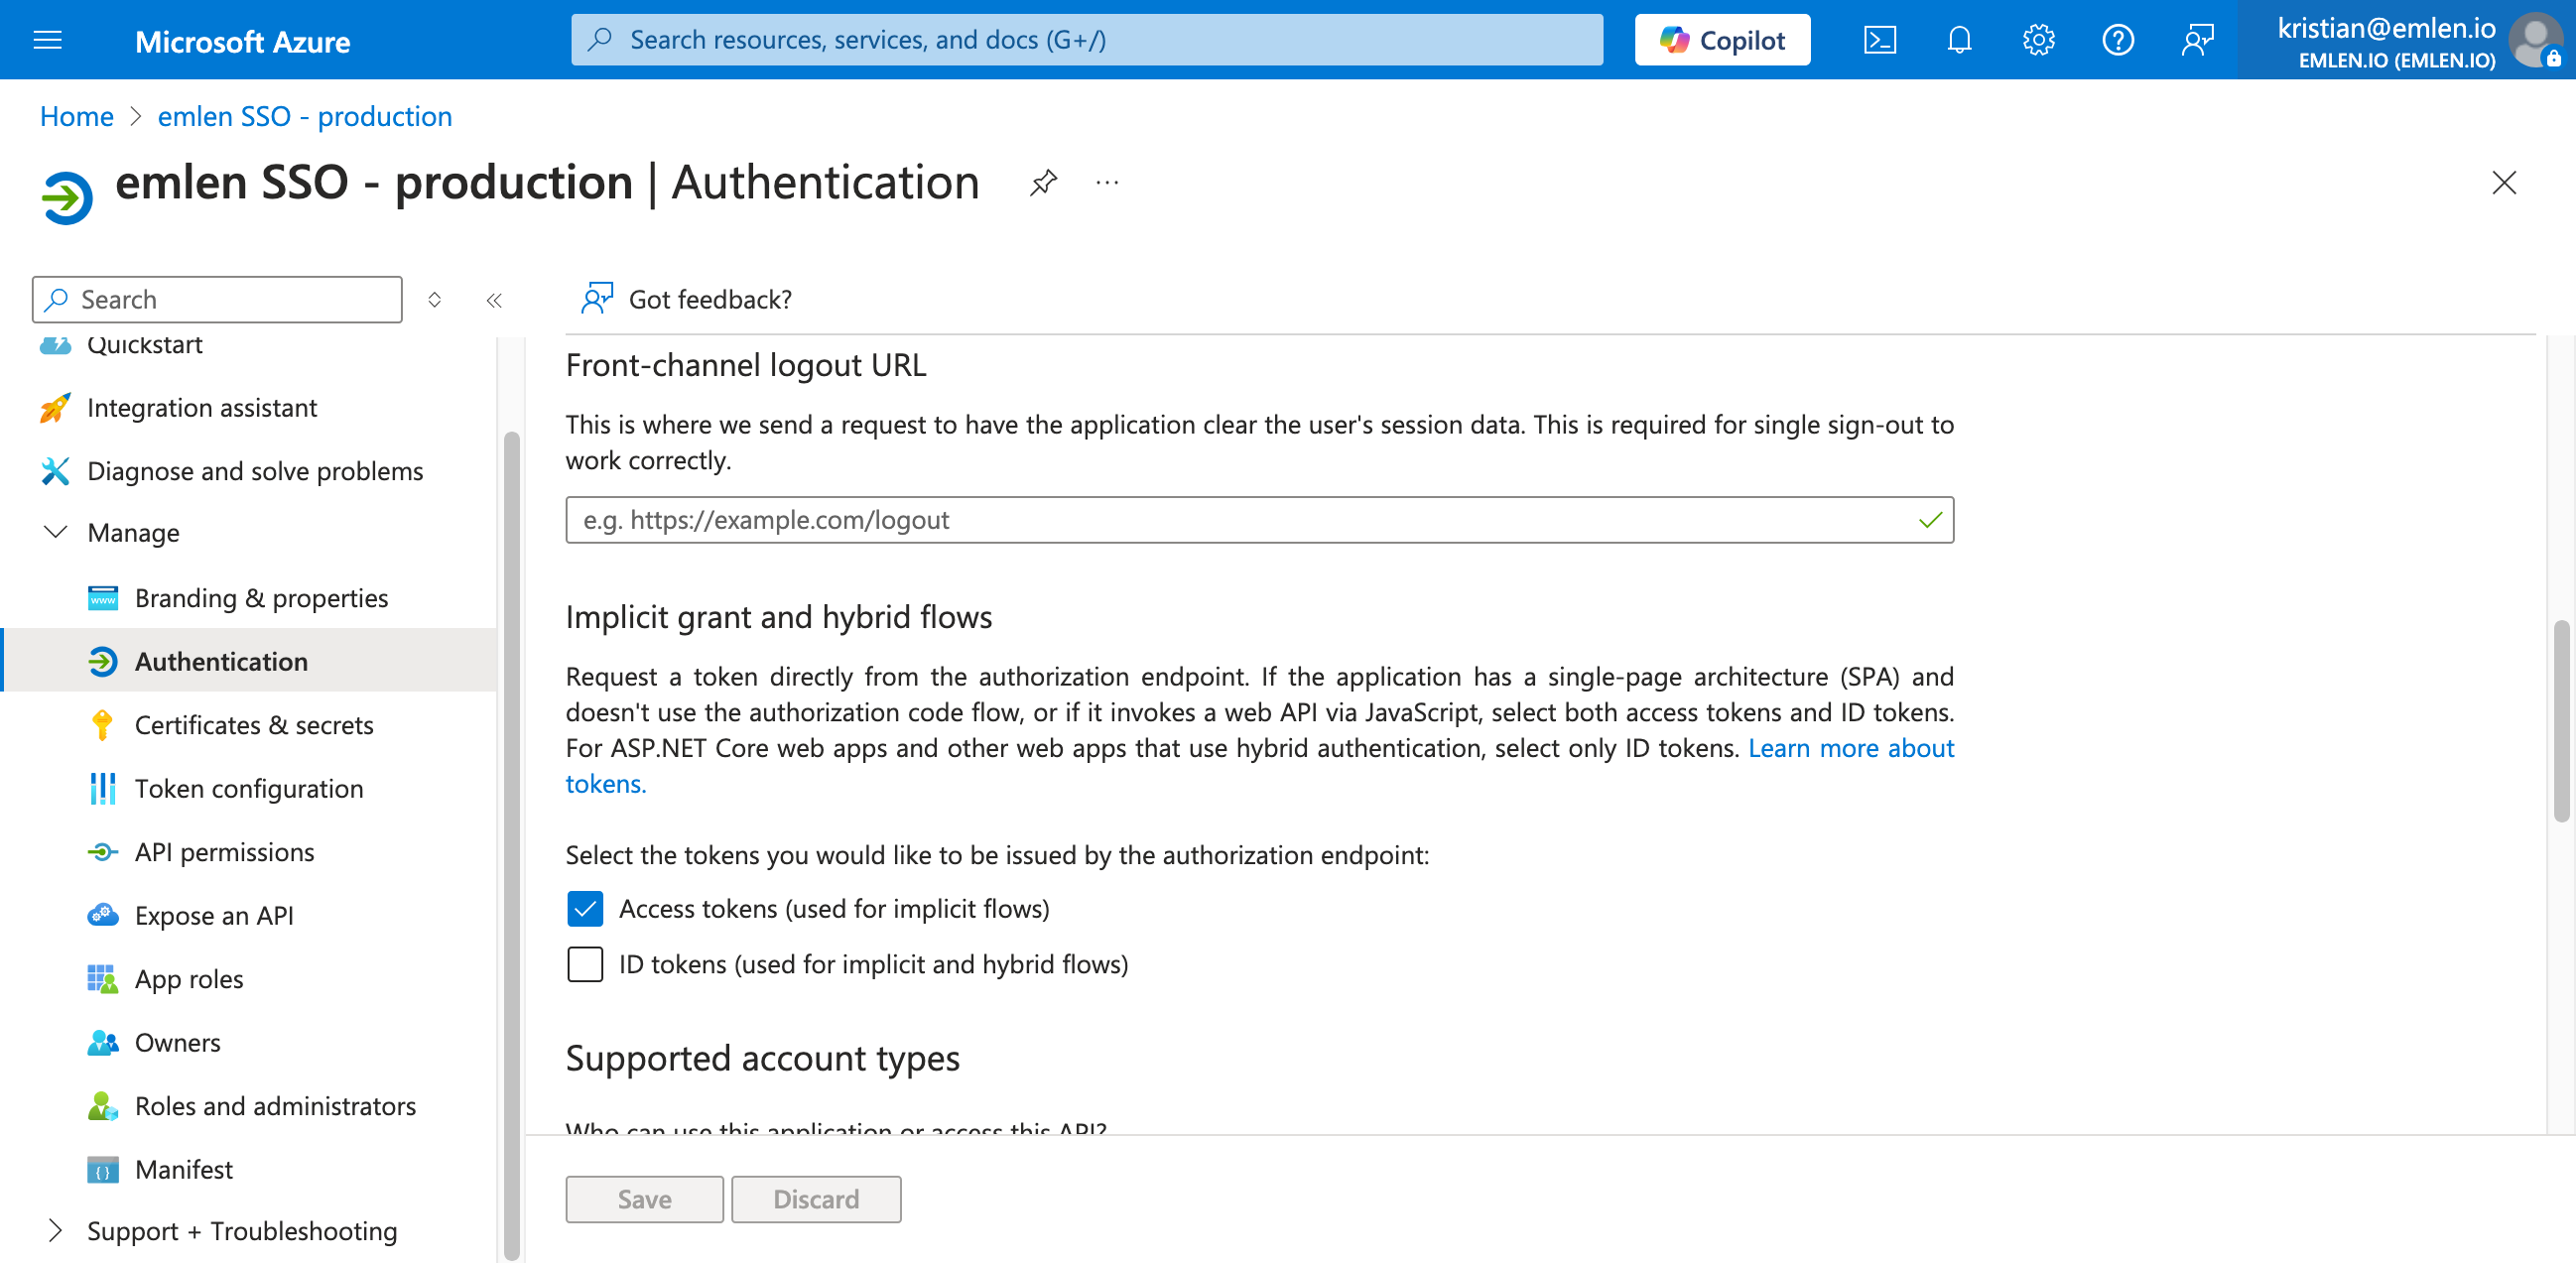
Task: Click Learn more about tokens link
Action: point(1850,748)
